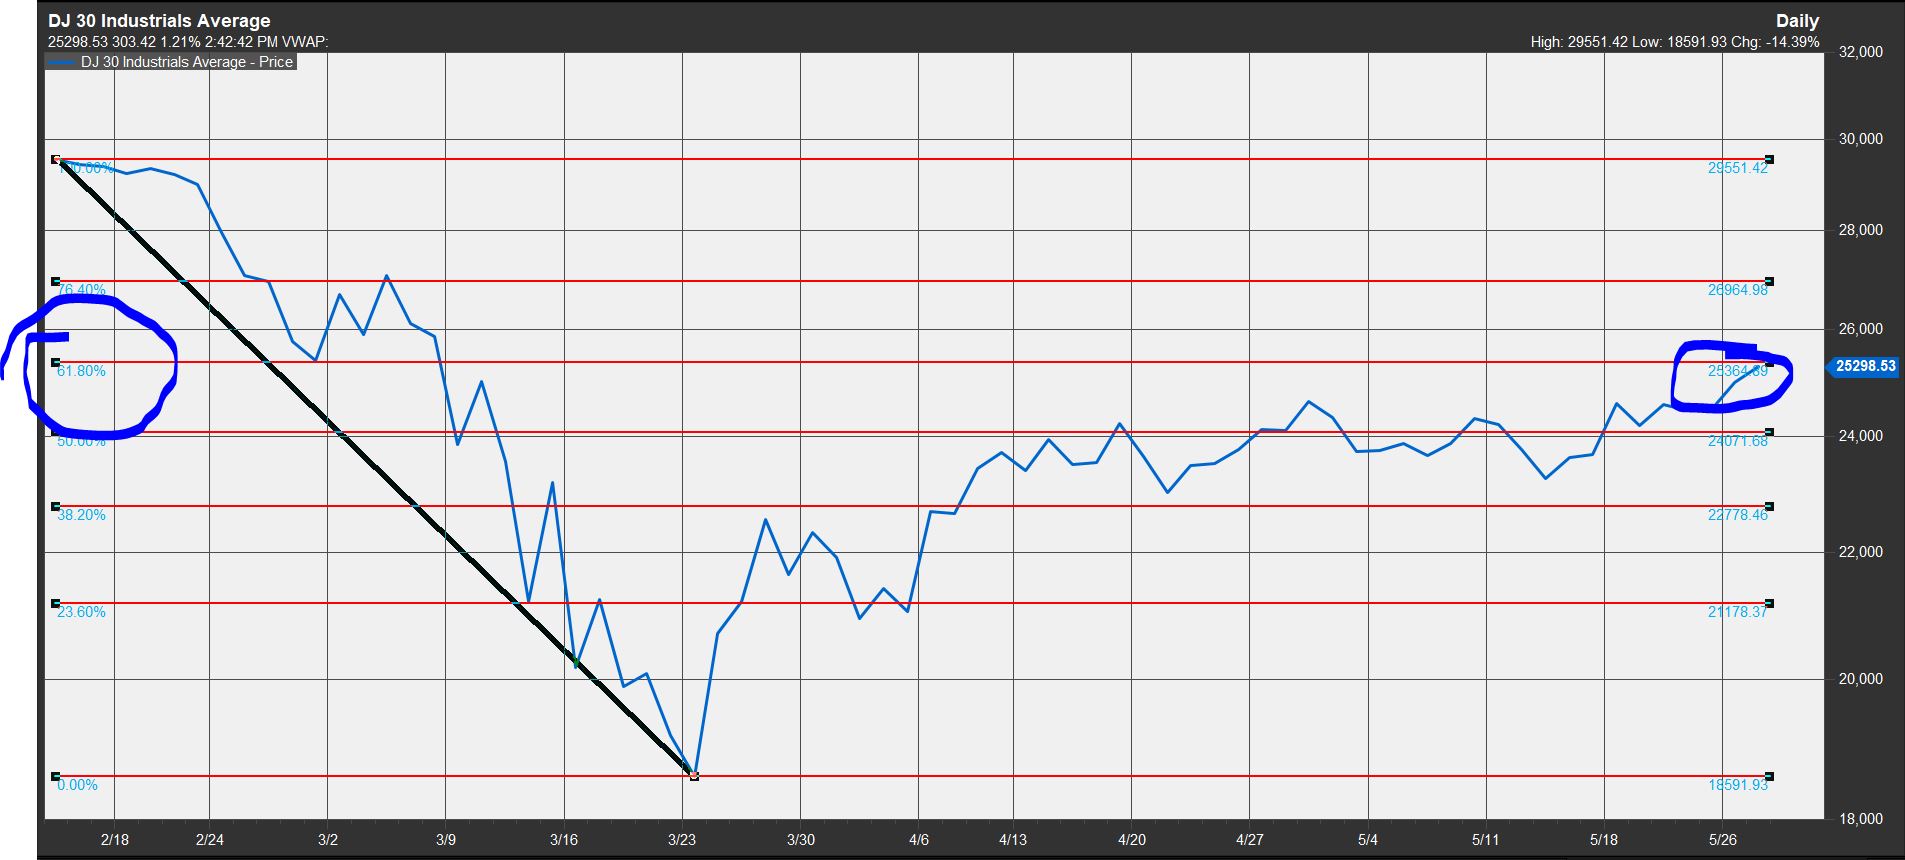Image resolution: width=1905 pixels, height=860 pixels.
Task: Click the 22778.46 Fibonacci price label
Action: (x=1738, y=515)
